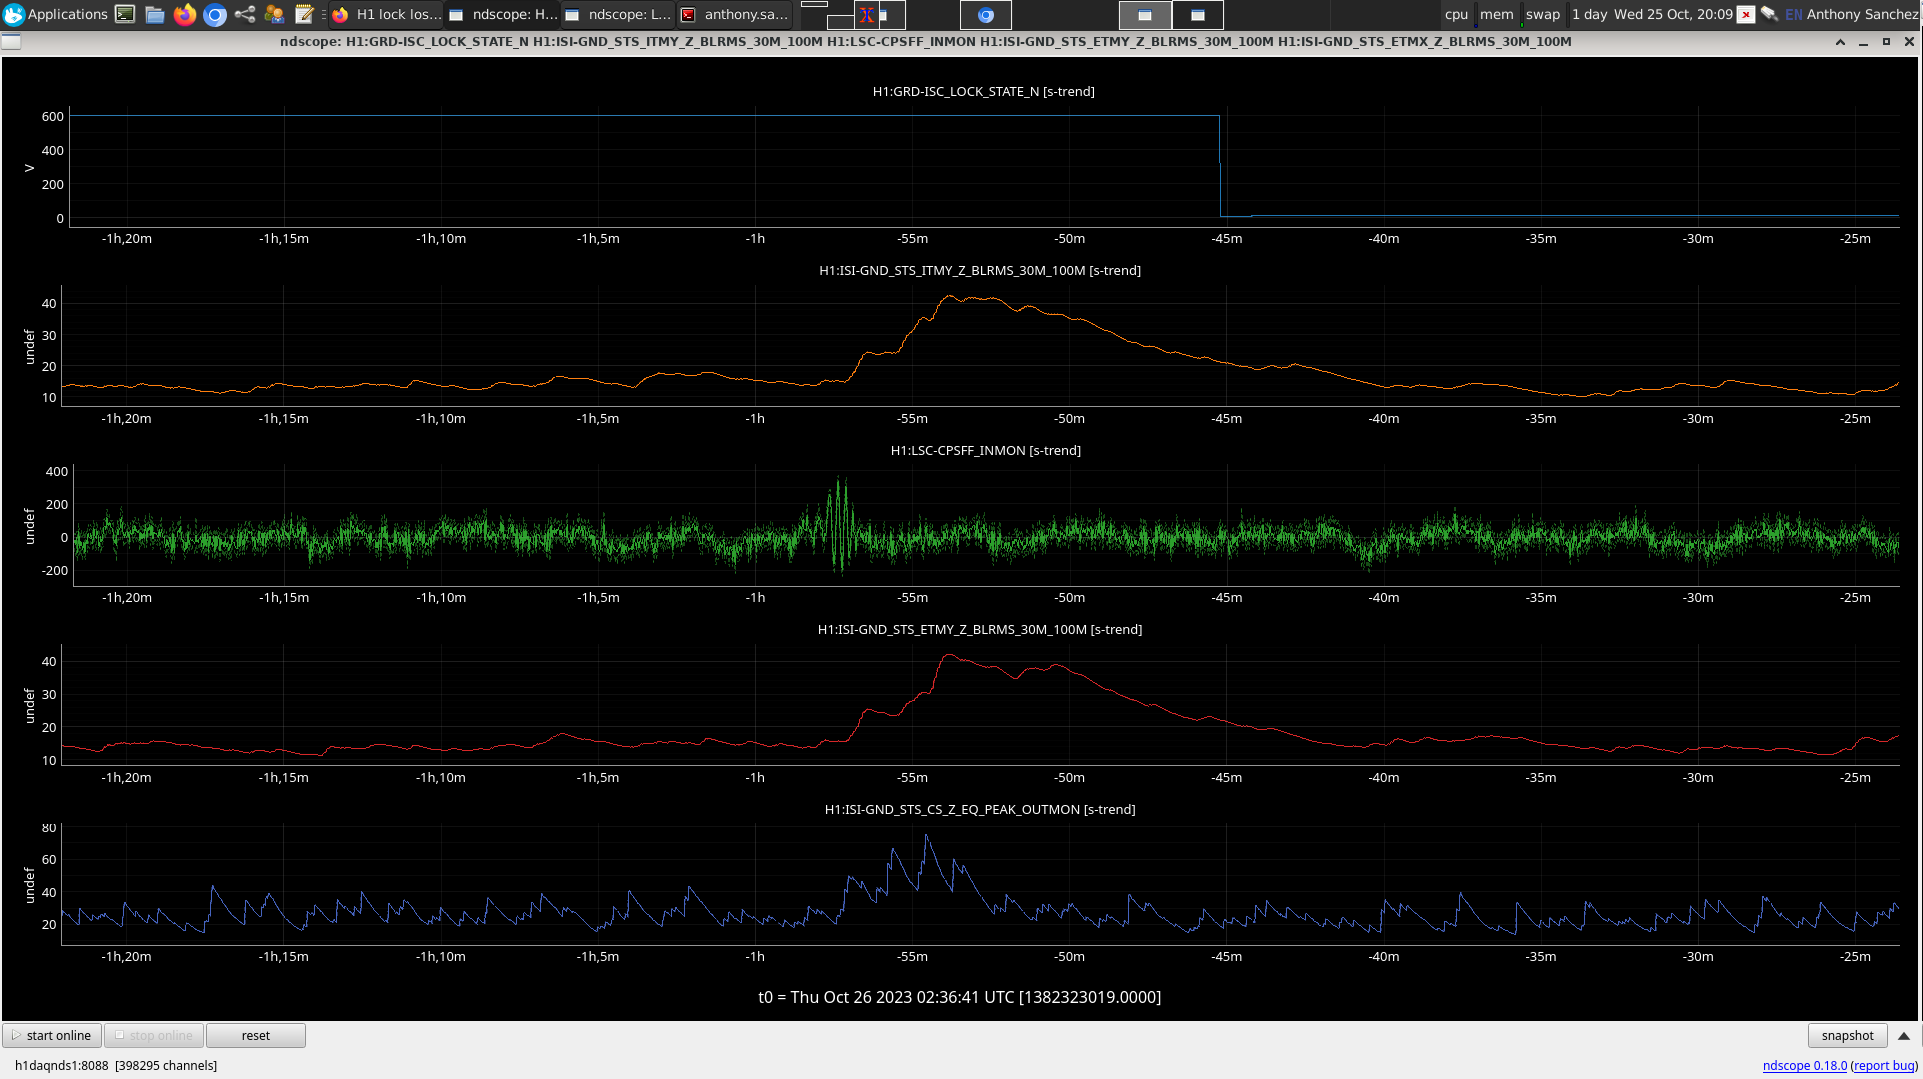Open the network share launcher icon
This screenshot has height=1079, width=1923.
coord(245,14)
